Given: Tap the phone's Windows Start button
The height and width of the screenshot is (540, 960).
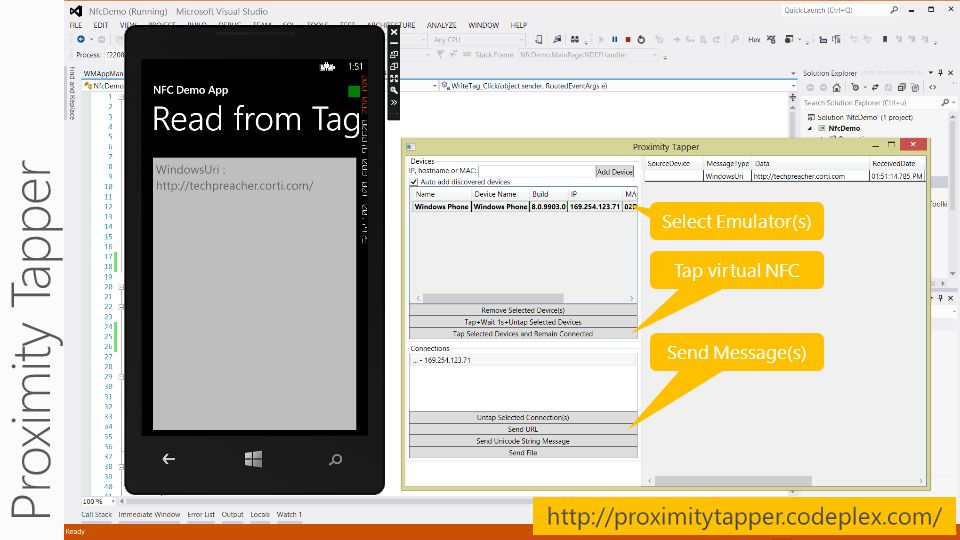Looking at the screenshot, I should pyautogui.click(x=253, y=459).
